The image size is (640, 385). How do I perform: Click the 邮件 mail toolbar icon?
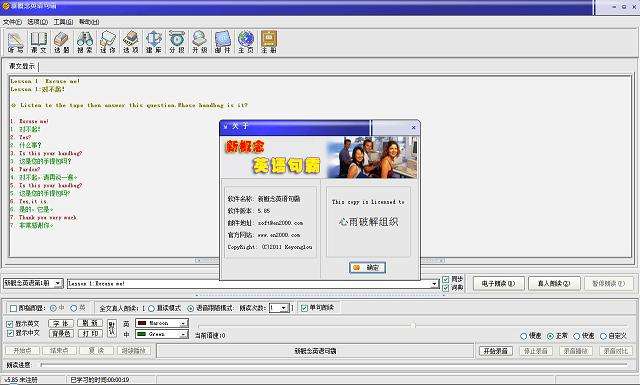pyautogui.click(x=223, y=42)
